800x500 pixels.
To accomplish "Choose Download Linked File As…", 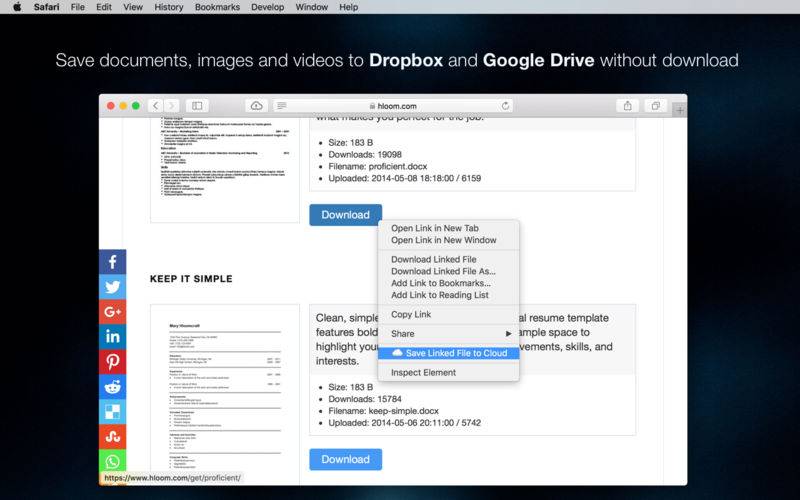I will [x=448, y=271].
